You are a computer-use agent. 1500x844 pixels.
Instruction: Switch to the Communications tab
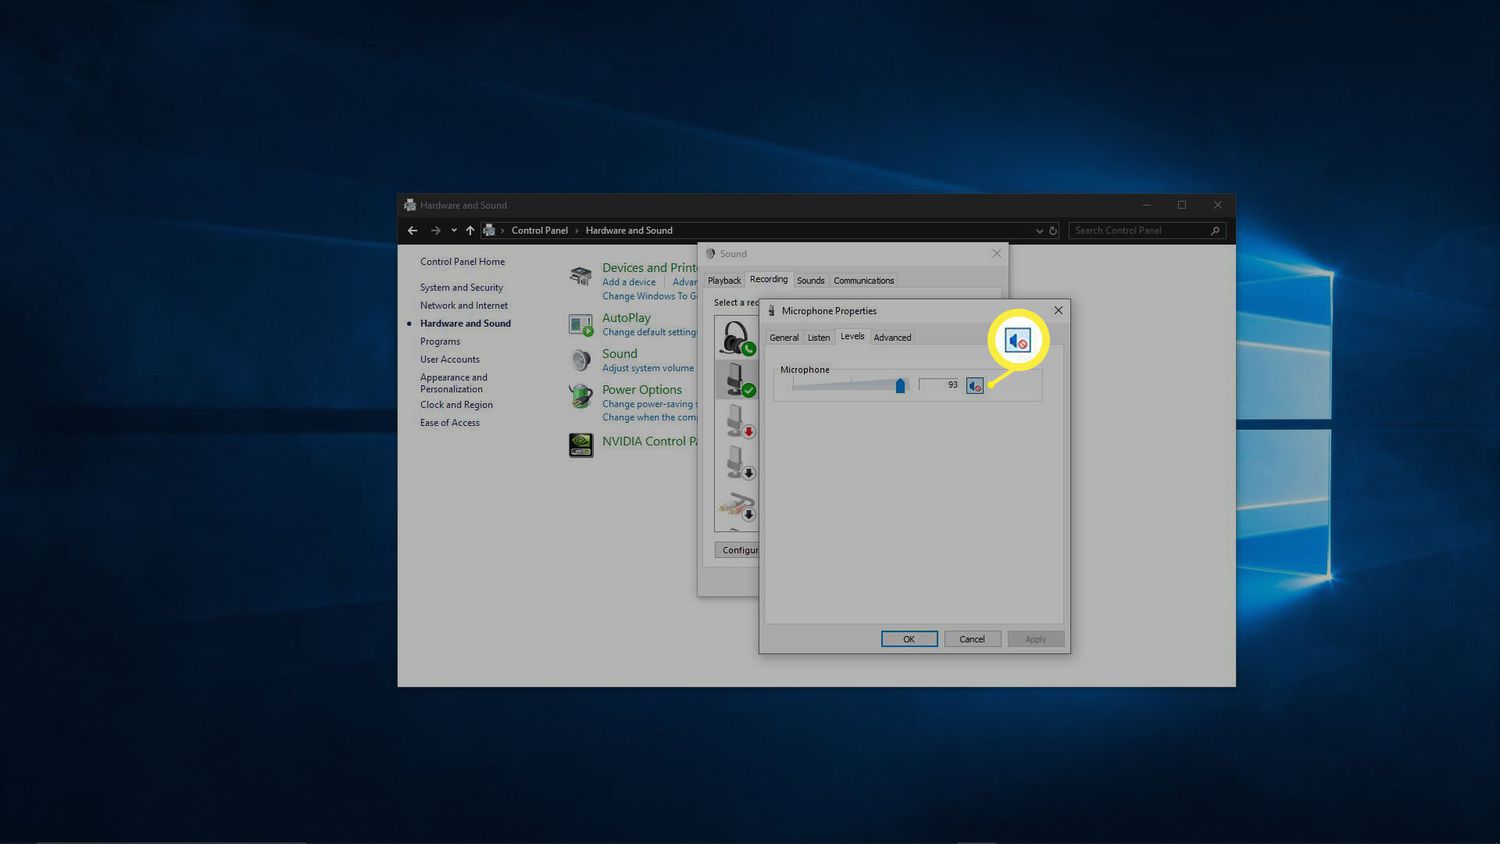pos(863,280)
